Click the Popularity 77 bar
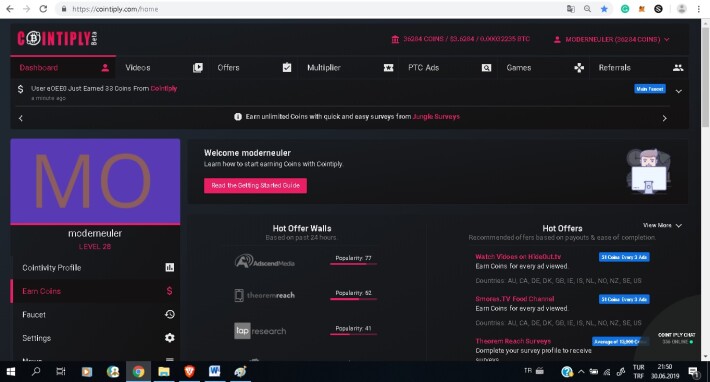 click(x=353, y=264)
